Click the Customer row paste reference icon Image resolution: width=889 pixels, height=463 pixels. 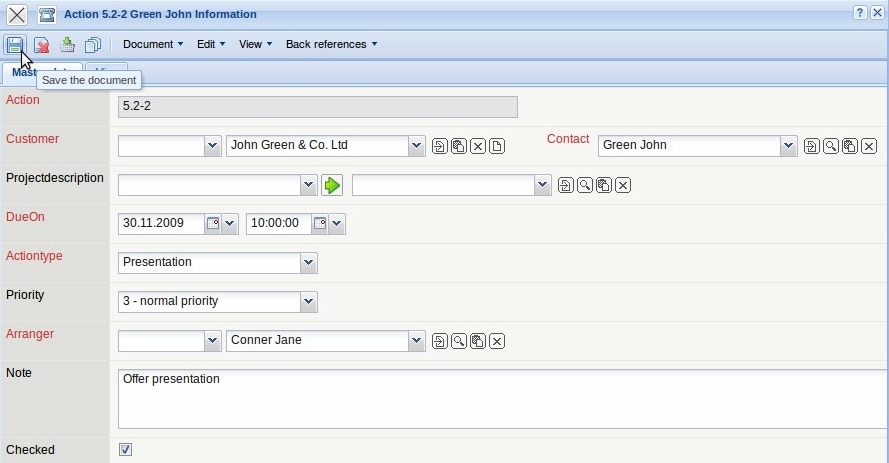click(x=459, y=146)
